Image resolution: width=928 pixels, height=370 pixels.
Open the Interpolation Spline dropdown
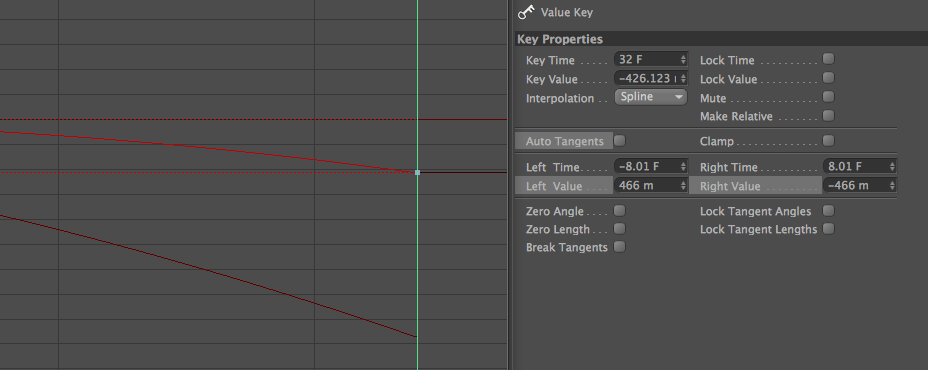pos(650,97)
